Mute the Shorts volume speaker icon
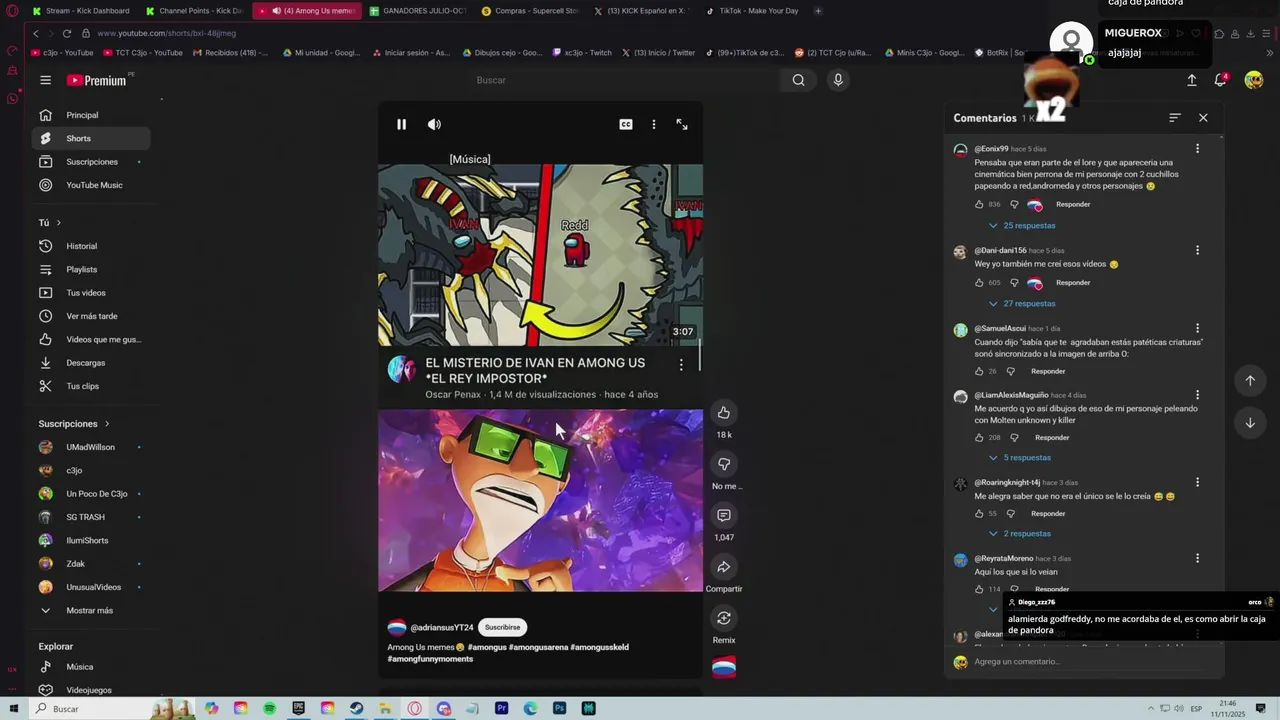Image resolution: width=1280 pixels, height=720 pixels. coord(434,124)
